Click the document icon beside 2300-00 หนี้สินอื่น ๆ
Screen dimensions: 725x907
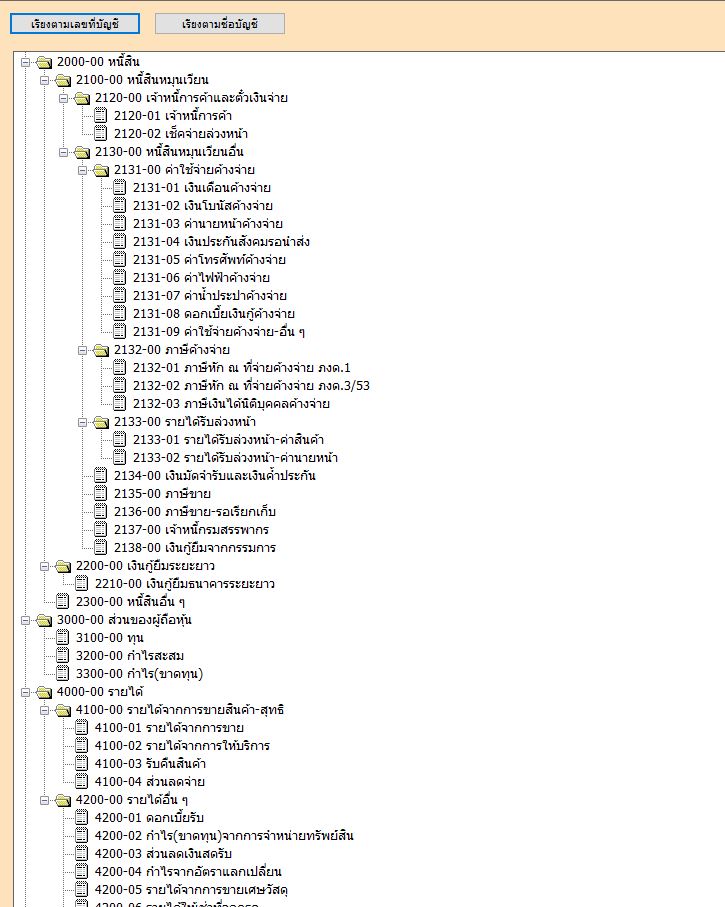(x=63, y=601)
